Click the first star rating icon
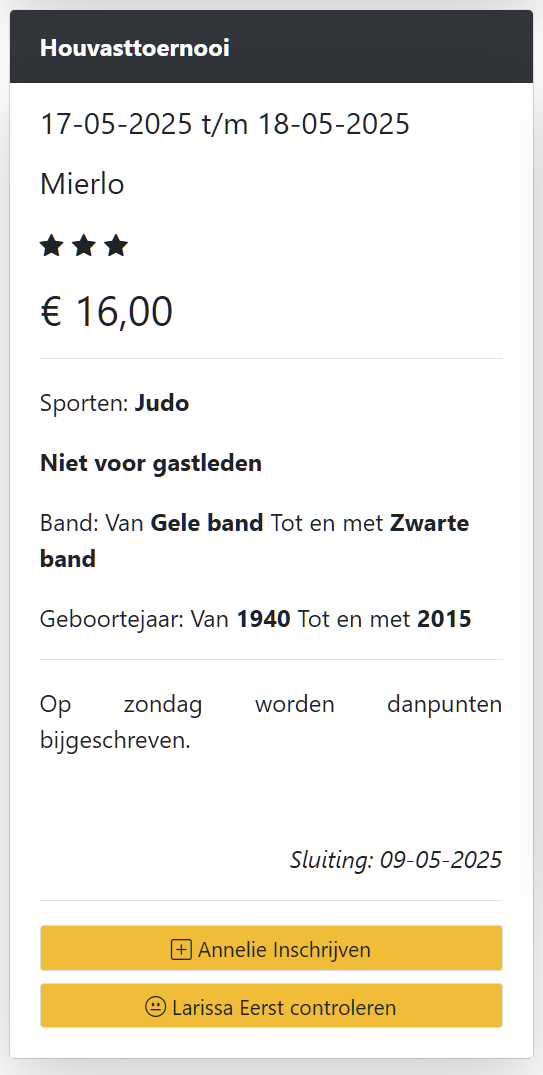 click(51, 245)
